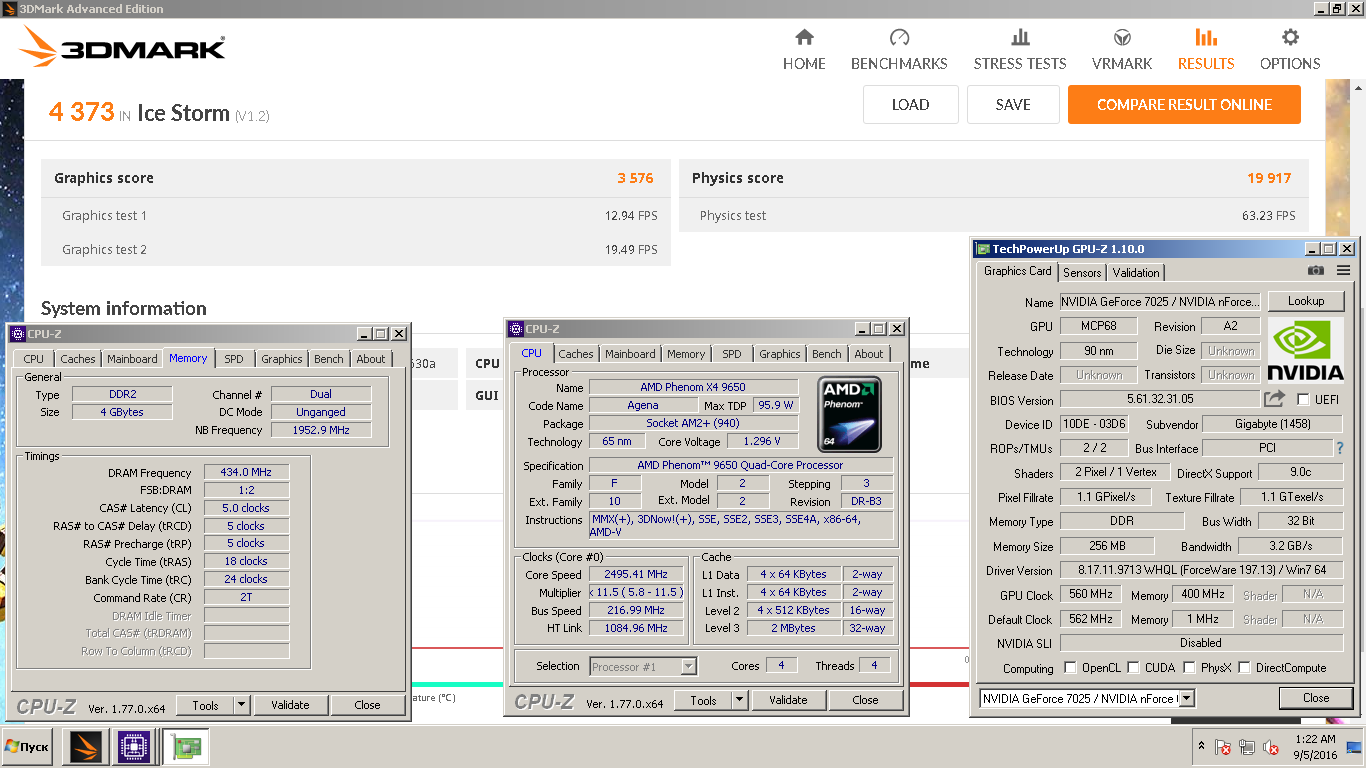Click the AMD Phenom logo in CPU-Z

[x=849, y=414]
